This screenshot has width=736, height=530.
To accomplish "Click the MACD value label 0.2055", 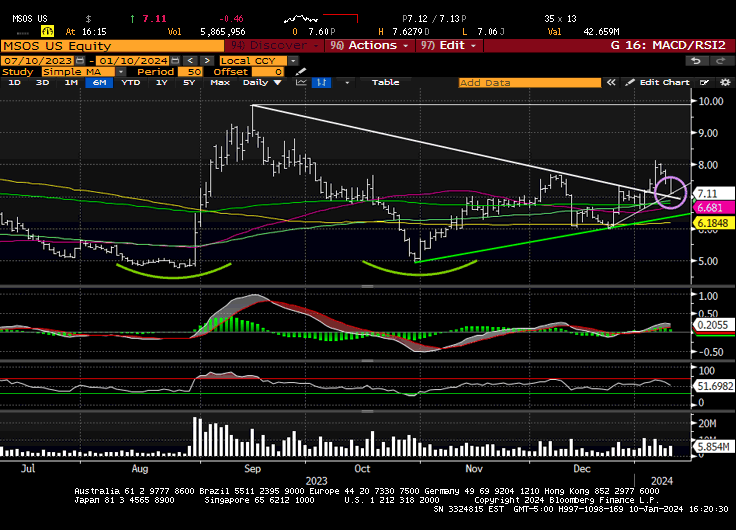I will point(713,325).
